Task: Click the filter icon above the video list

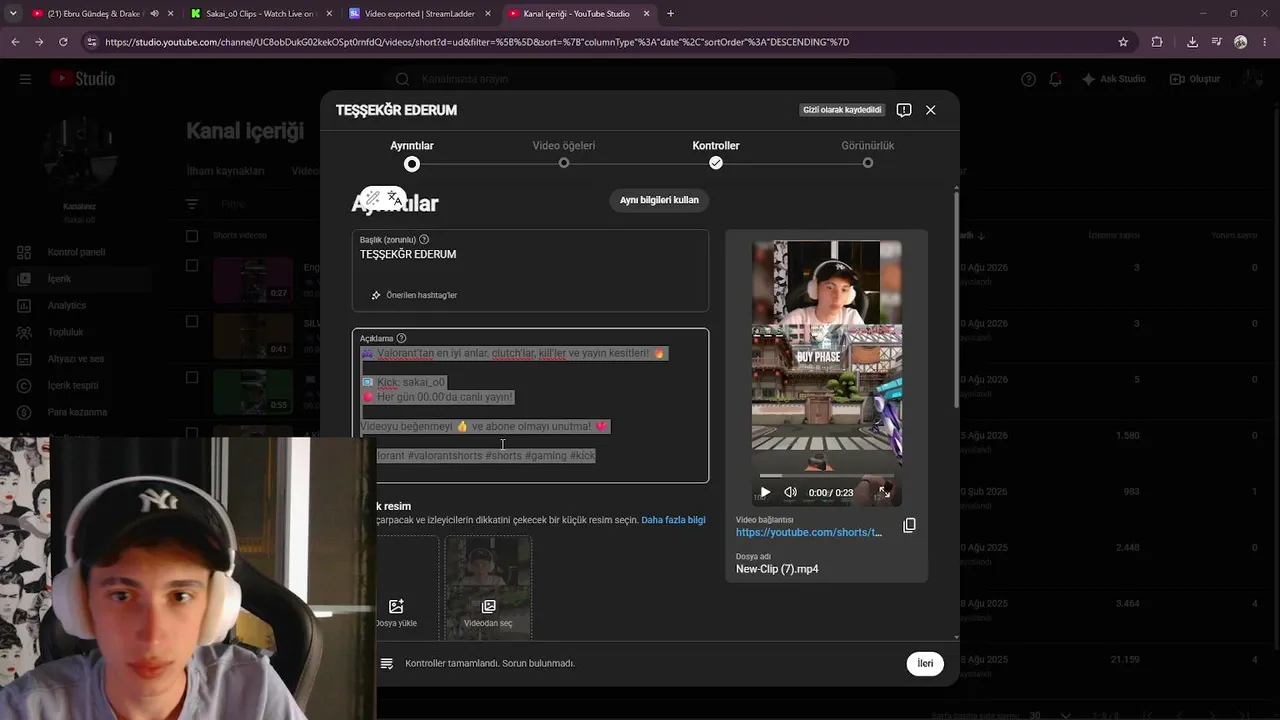Action: [x=192, y=204]
